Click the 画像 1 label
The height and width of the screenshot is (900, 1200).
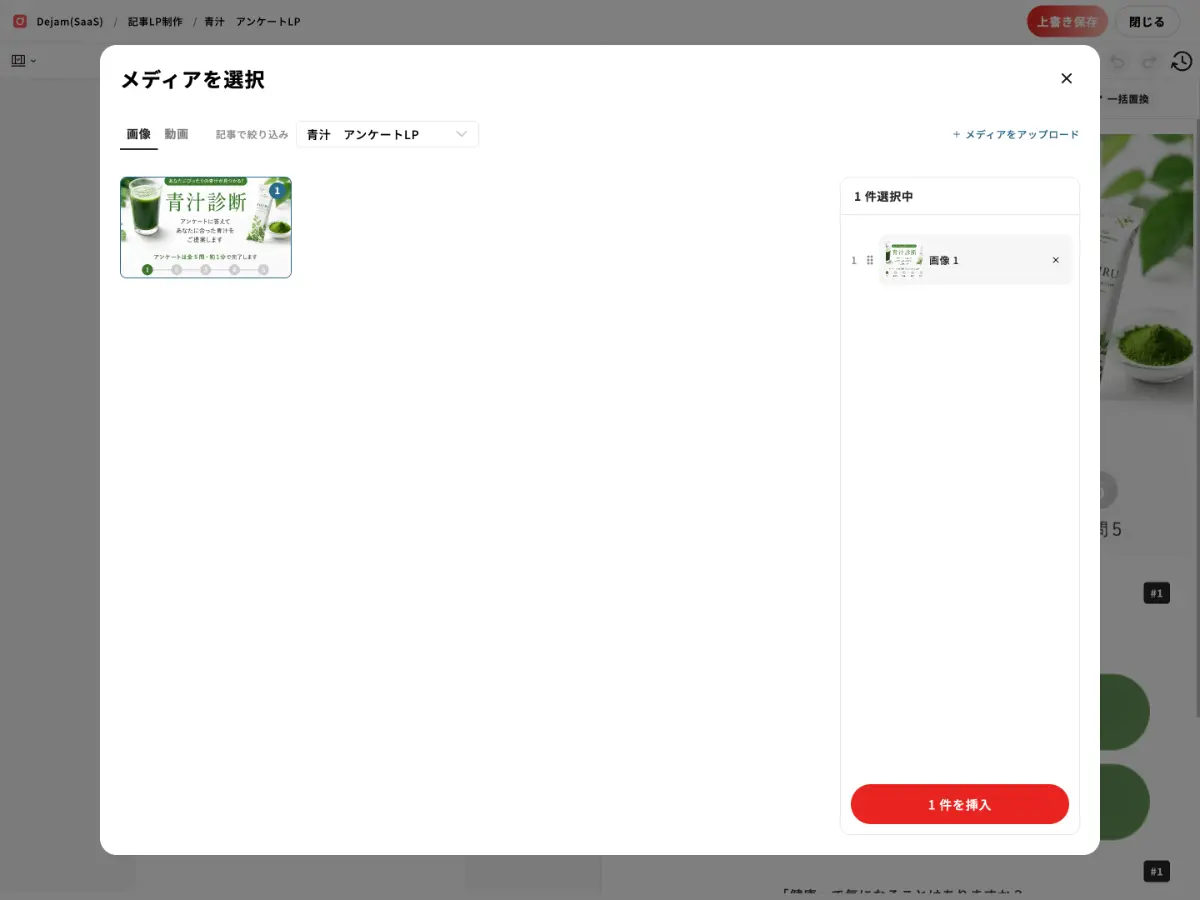click(944, 260)
